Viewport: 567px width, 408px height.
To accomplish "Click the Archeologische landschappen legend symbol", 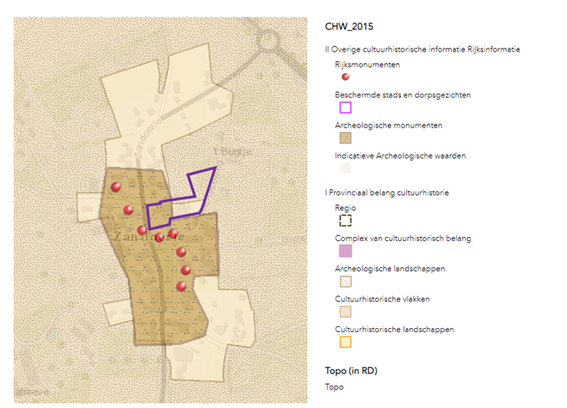I will pyautogui.click(x=345, y=281).
